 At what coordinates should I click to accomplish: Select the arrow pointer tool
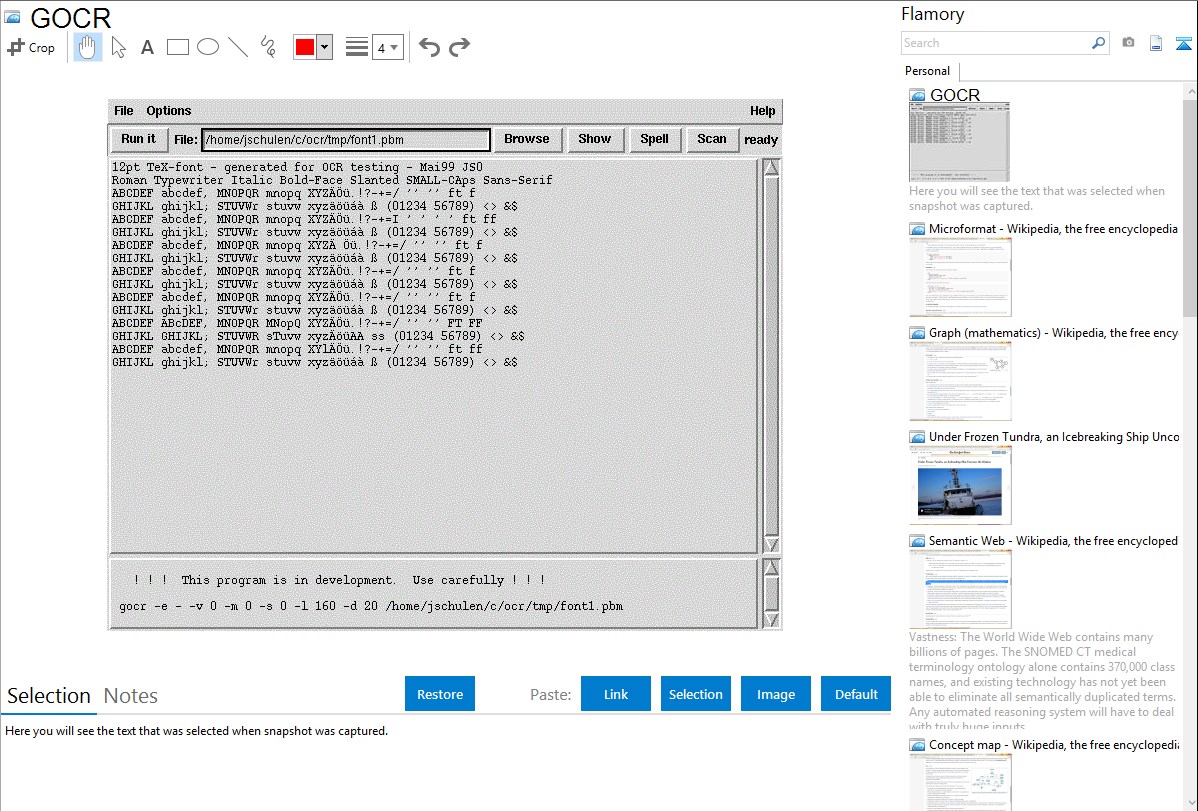tap(118, 47)
